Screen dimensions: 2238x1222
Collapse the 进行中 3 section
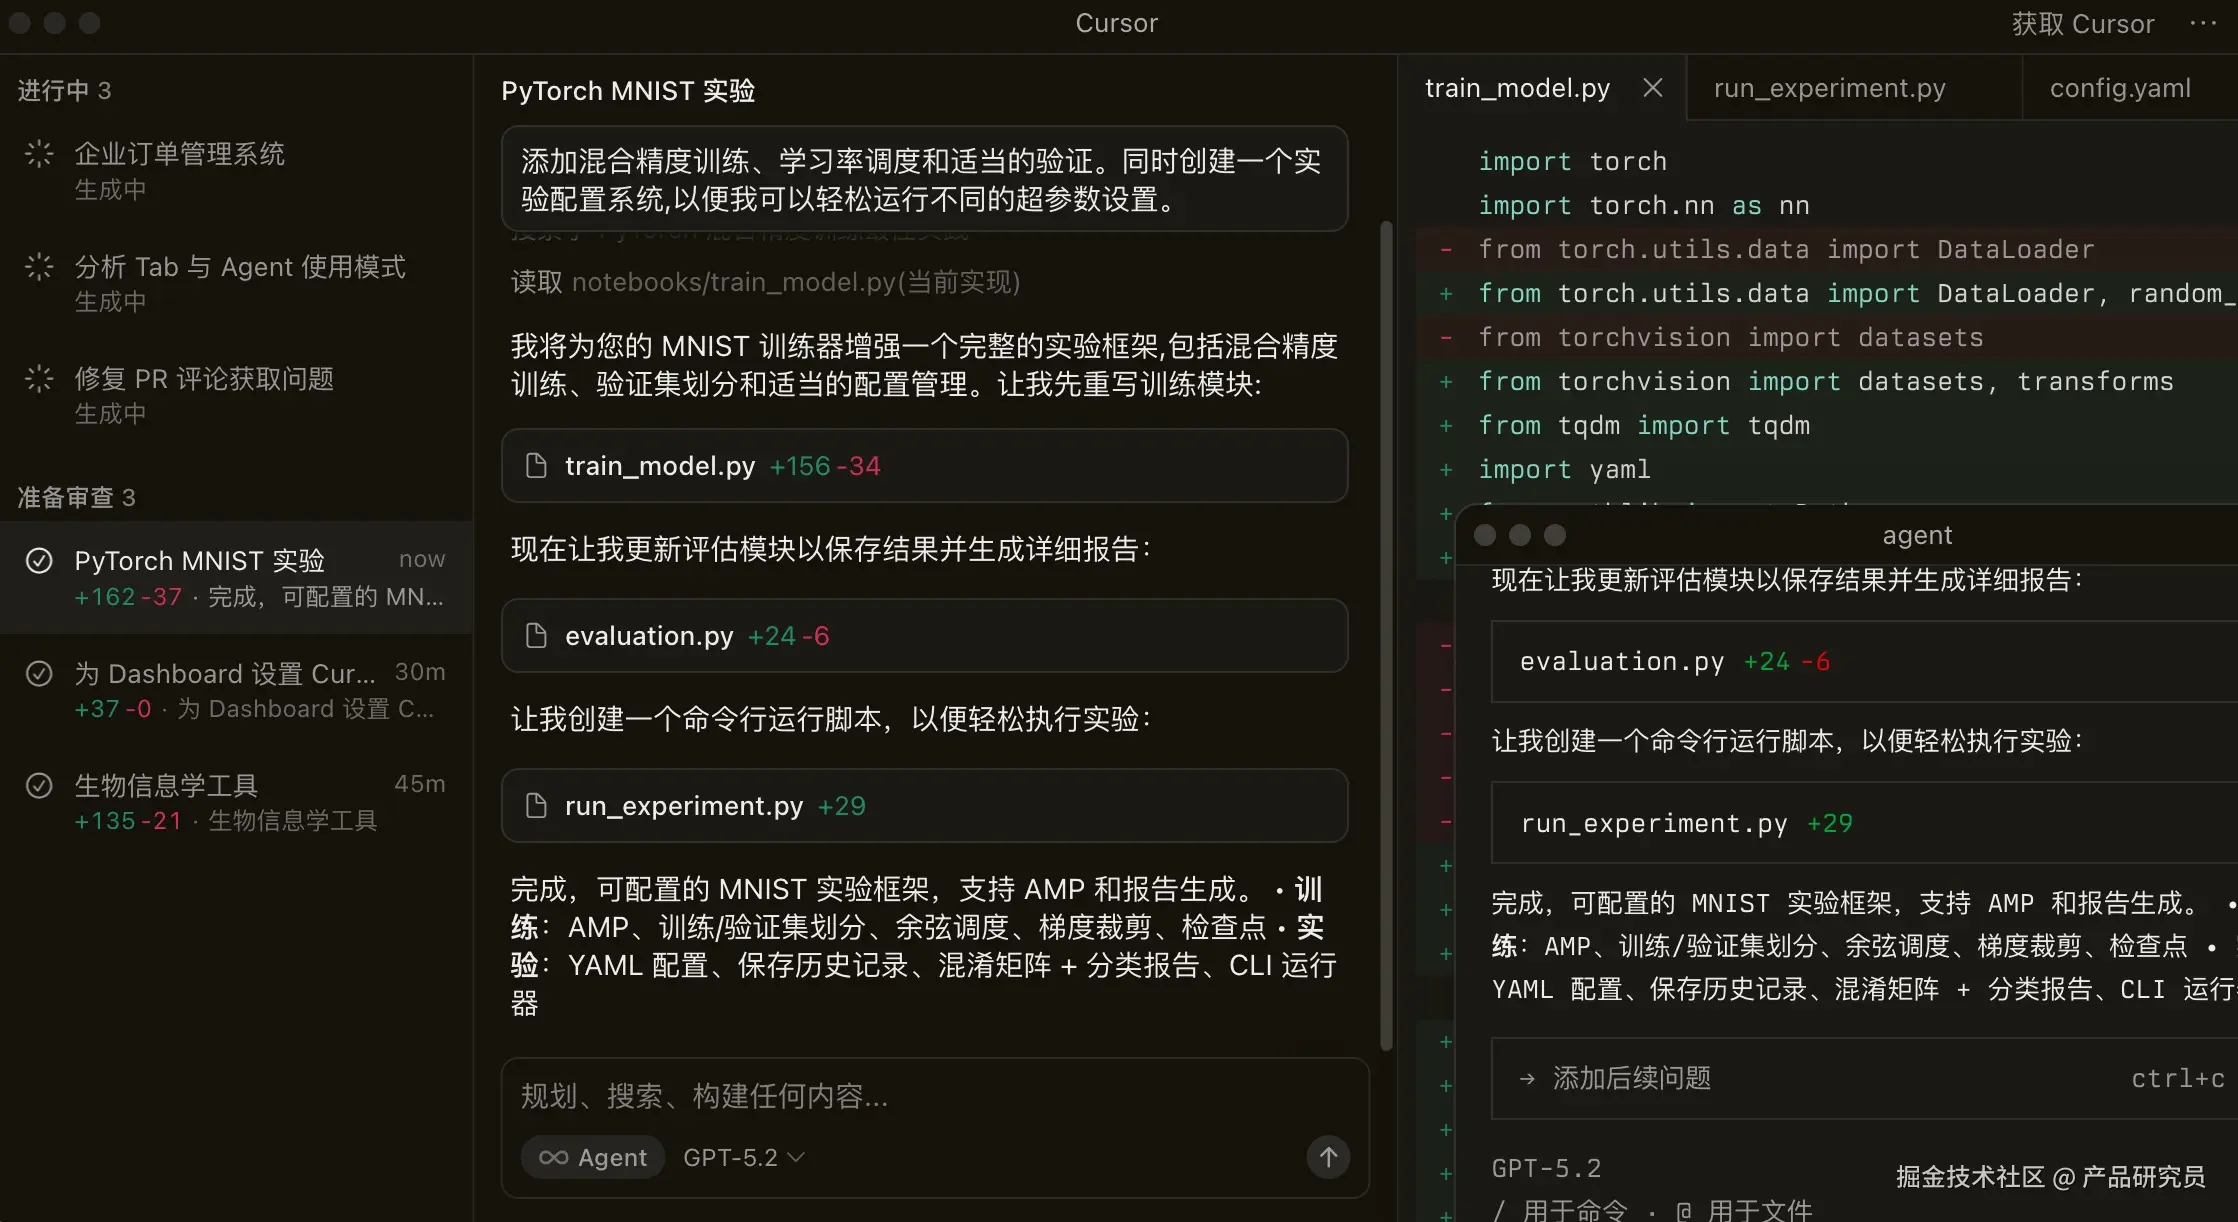click(64, 91)
